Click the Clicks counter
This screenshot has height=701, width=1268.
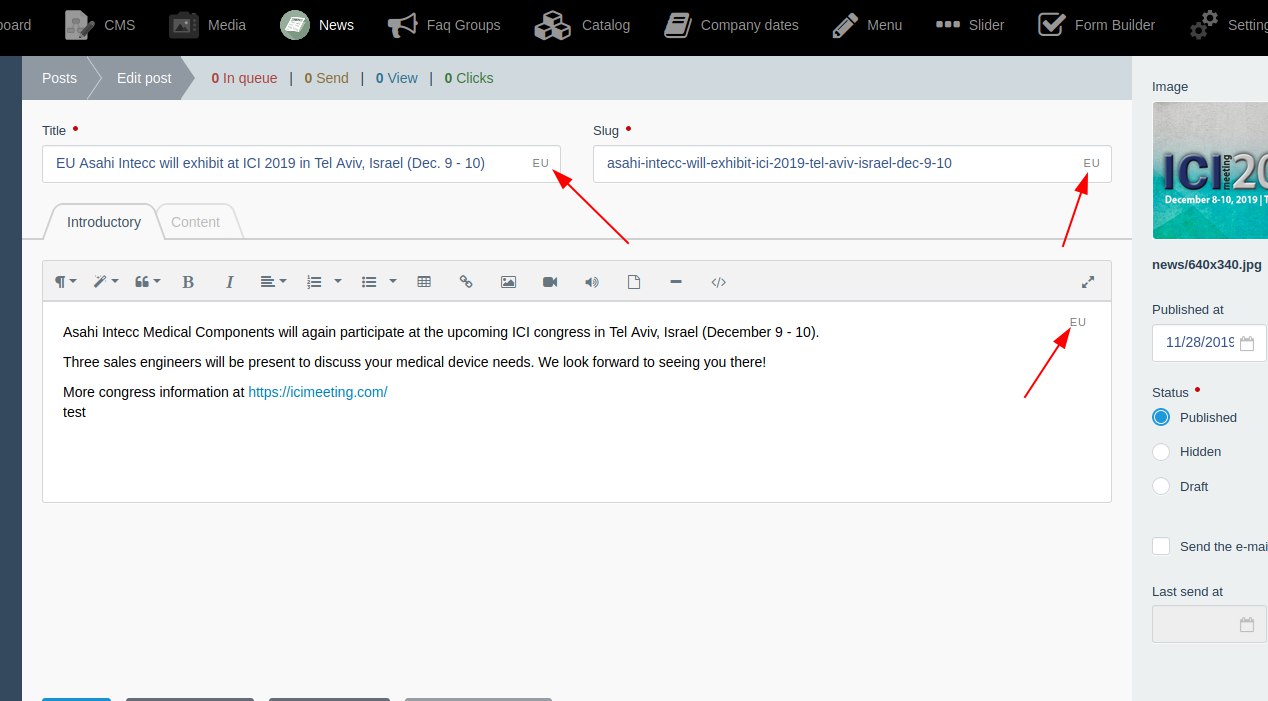pyautogui.click(x=469, y=78)
